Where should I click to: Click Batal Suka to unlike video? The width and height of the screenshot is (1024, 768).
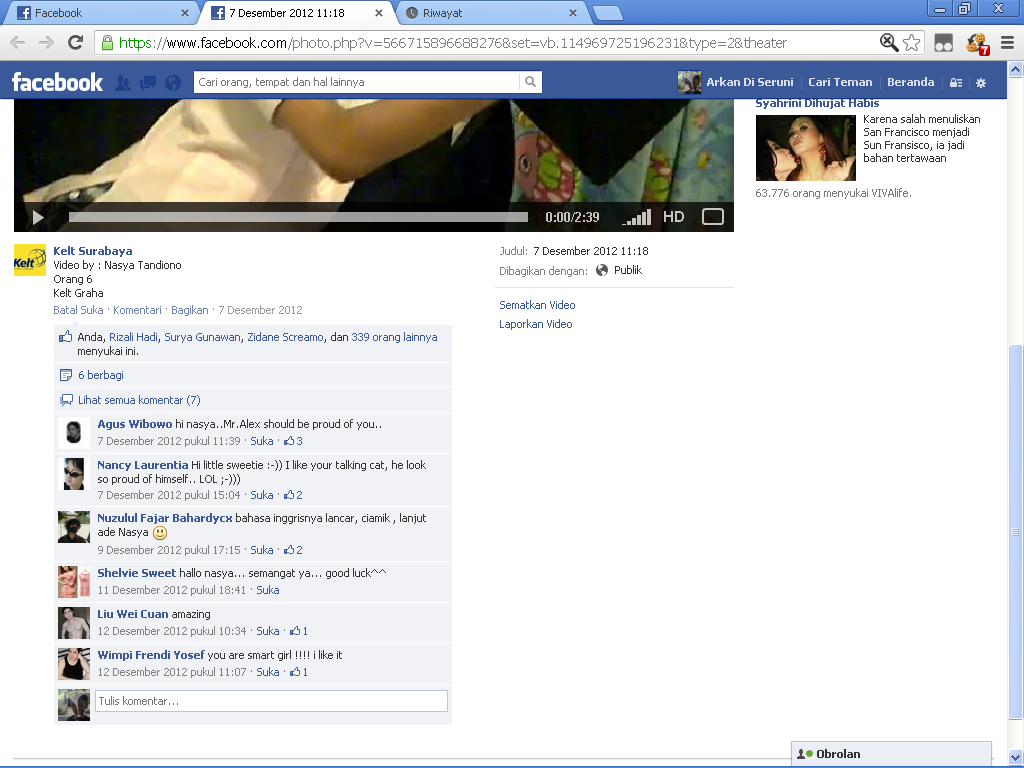pos(78,310)
